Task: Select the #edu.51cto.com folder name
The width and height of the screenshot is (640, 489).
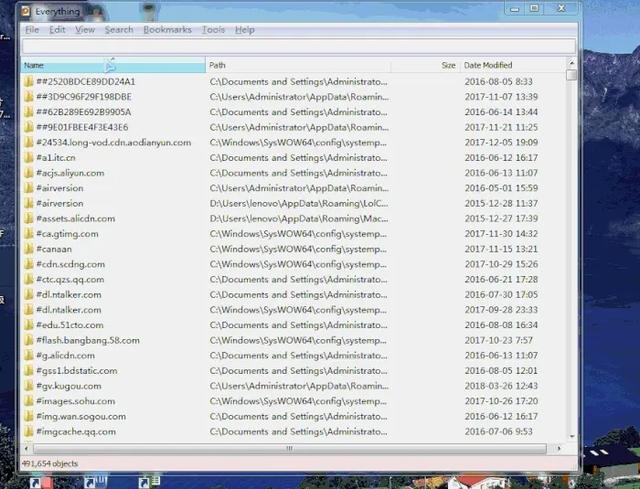Action: point(70,325)
